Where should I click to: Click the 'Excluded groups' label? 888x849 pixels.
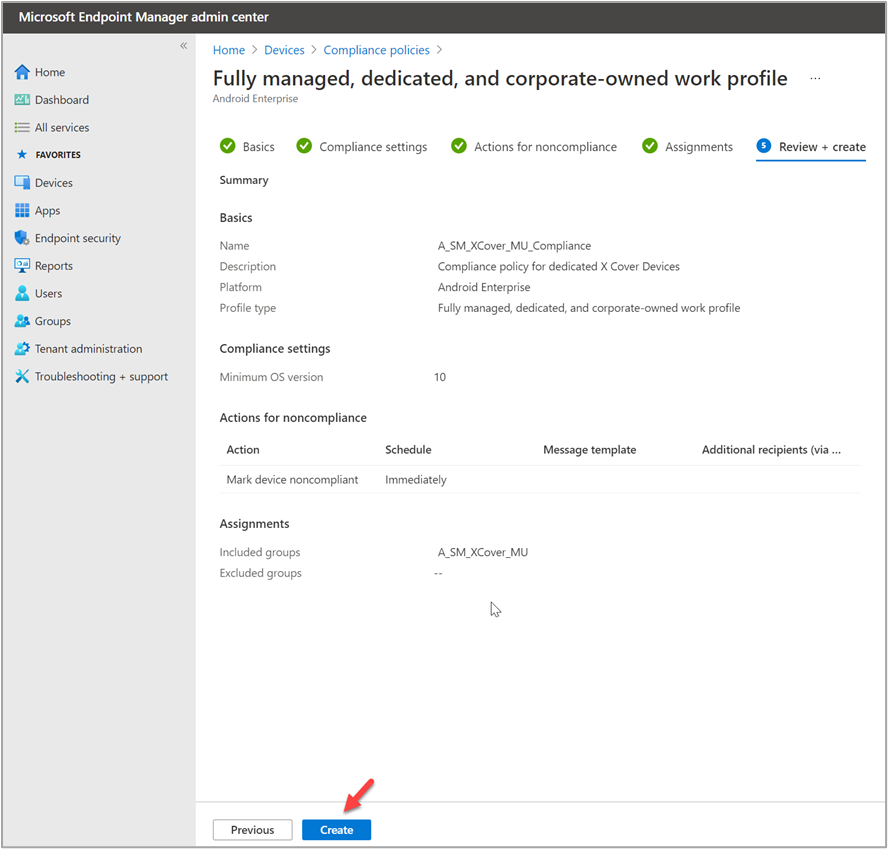(x=261, y=573)
